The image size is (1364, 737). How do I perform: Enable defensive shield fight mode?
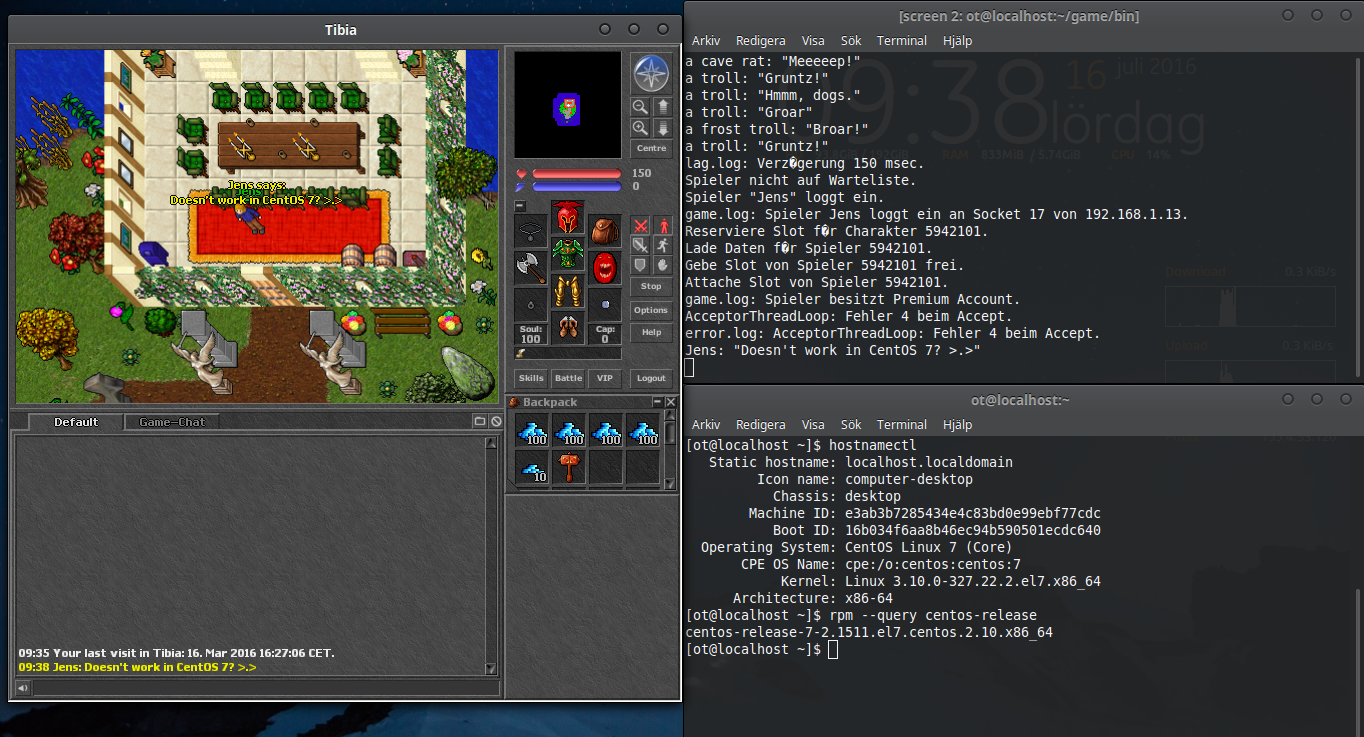pyautogui.click(x=640, y=265)
